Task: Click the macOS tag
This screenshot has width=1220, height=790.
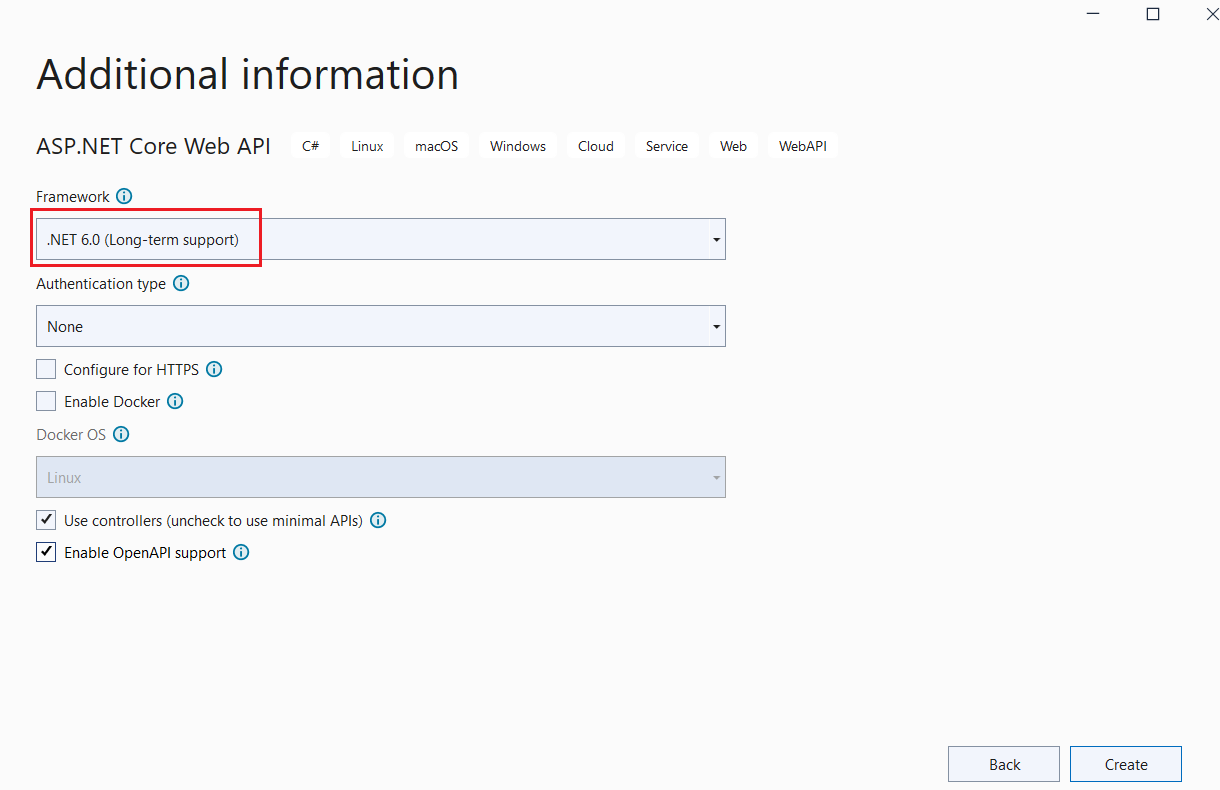Action: tap(436, 145)
